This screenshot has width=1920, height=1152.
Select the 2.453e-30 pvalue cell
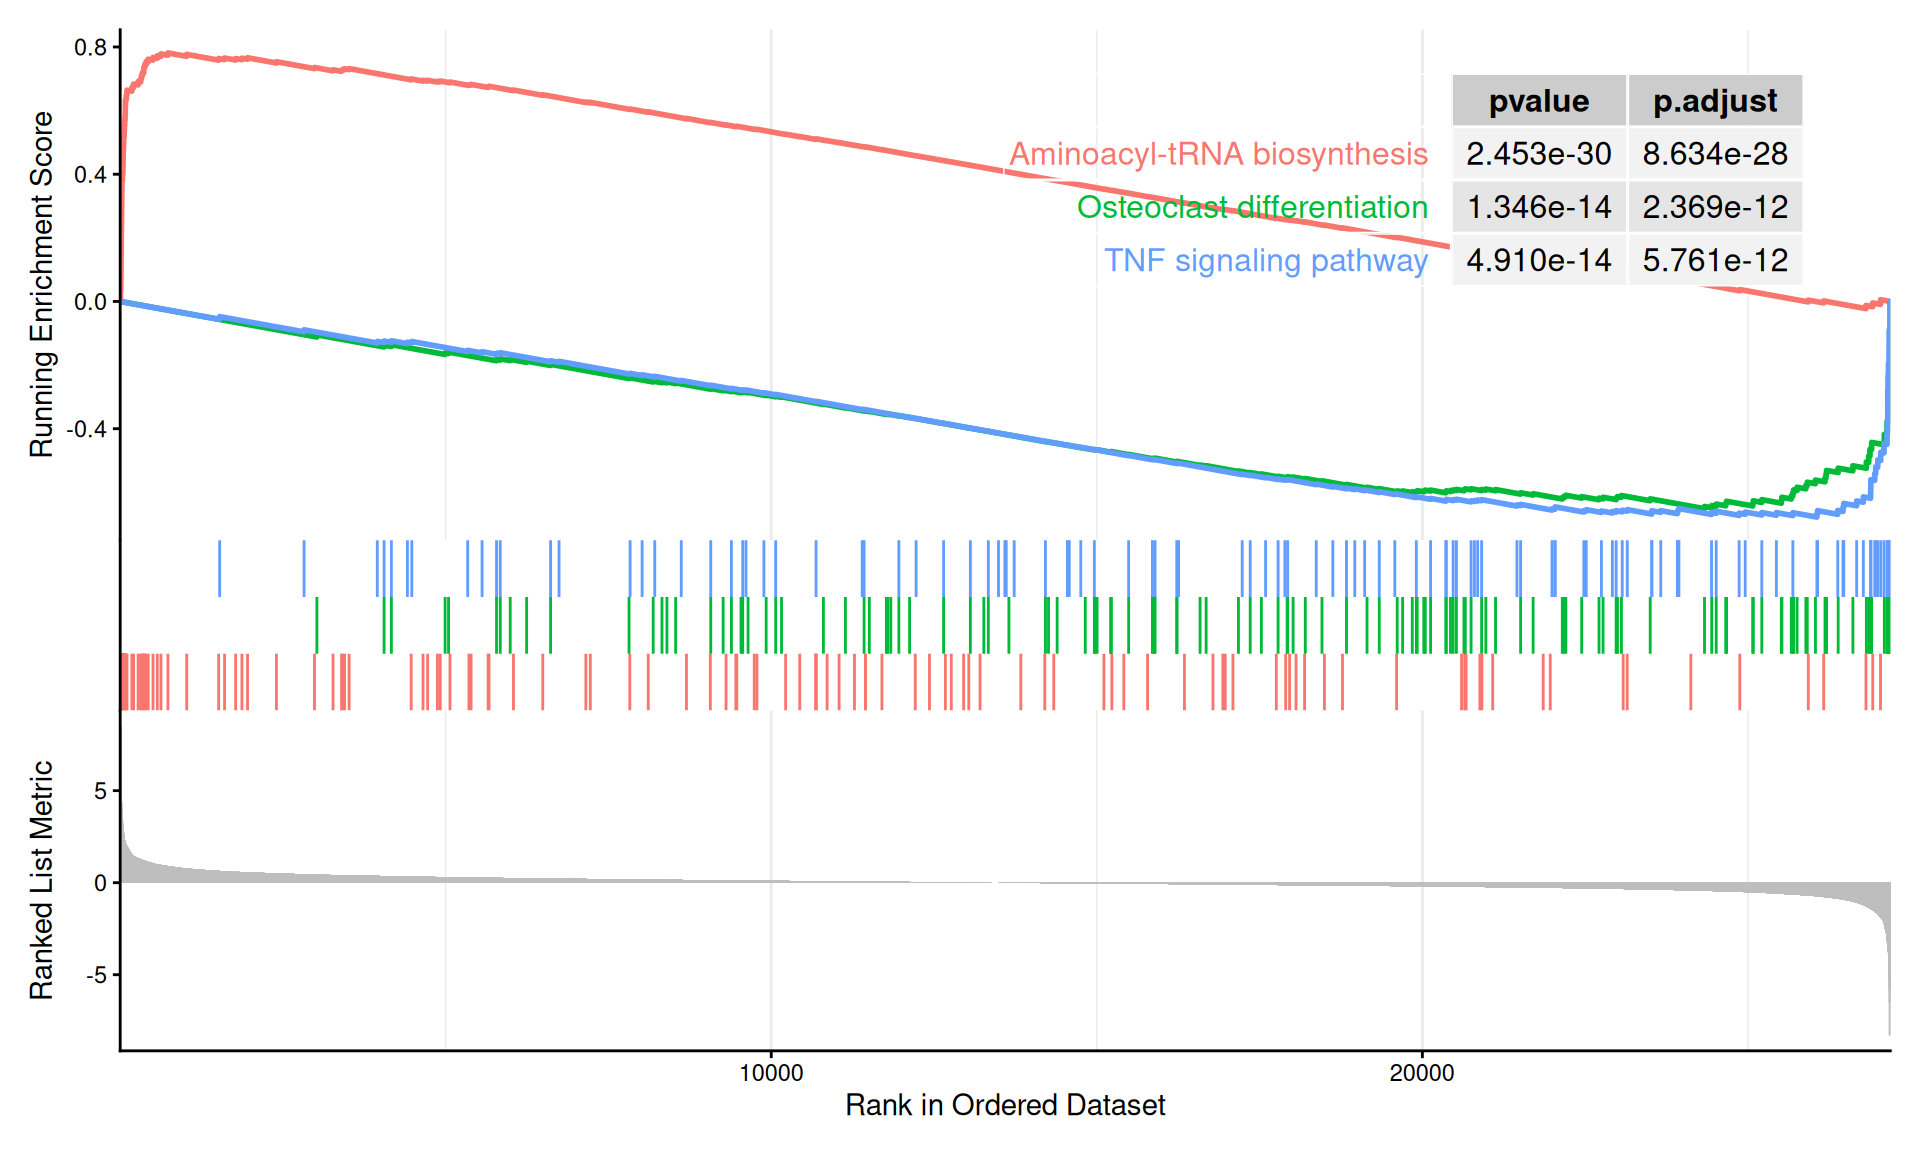1538,154
